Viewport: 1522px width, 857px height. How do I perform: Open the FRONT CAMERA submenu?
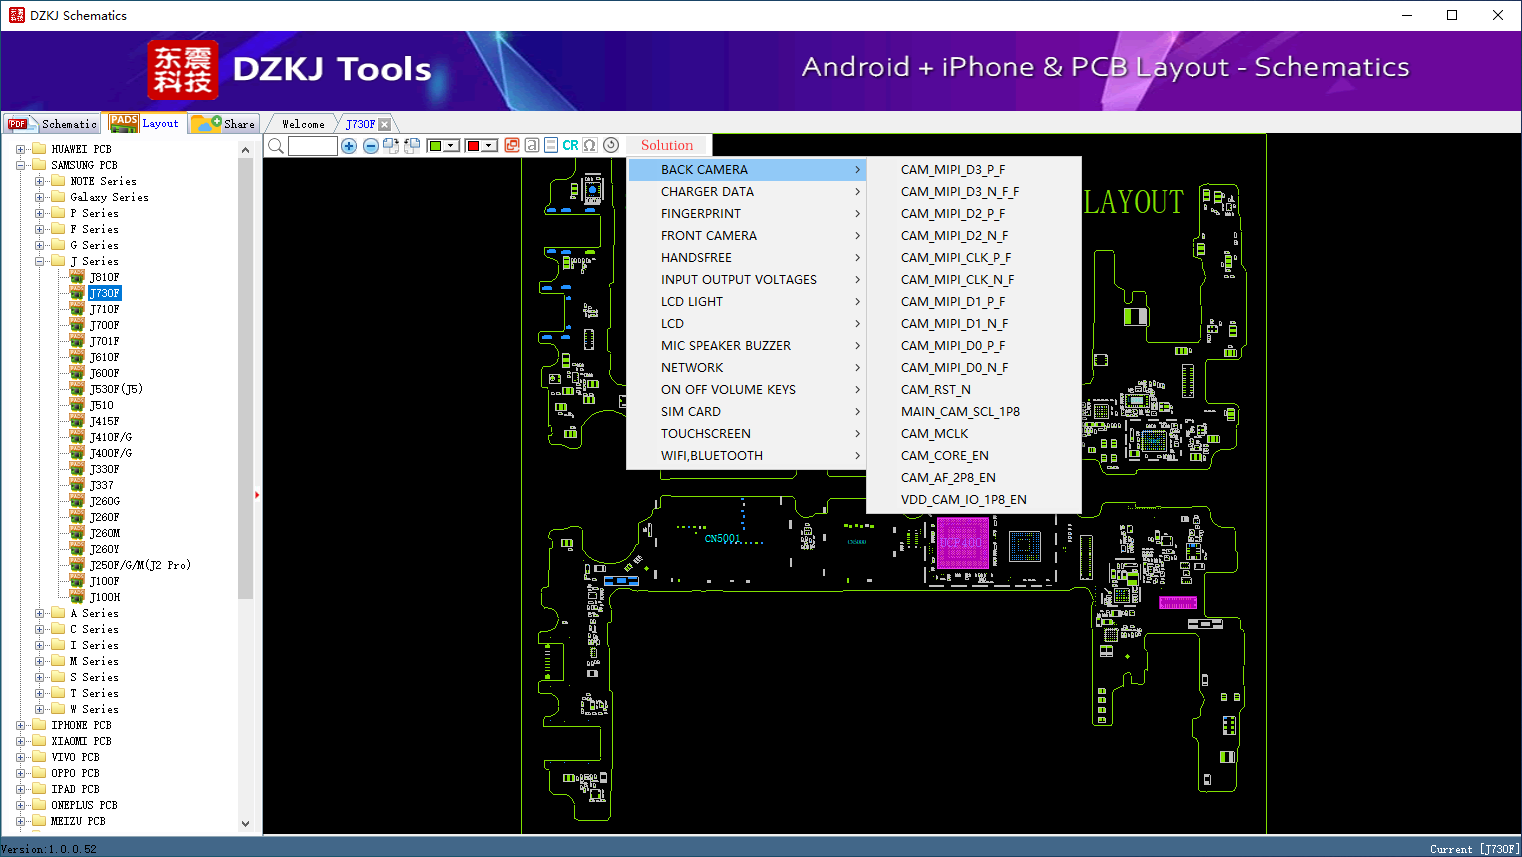click(x=747, y=236)
